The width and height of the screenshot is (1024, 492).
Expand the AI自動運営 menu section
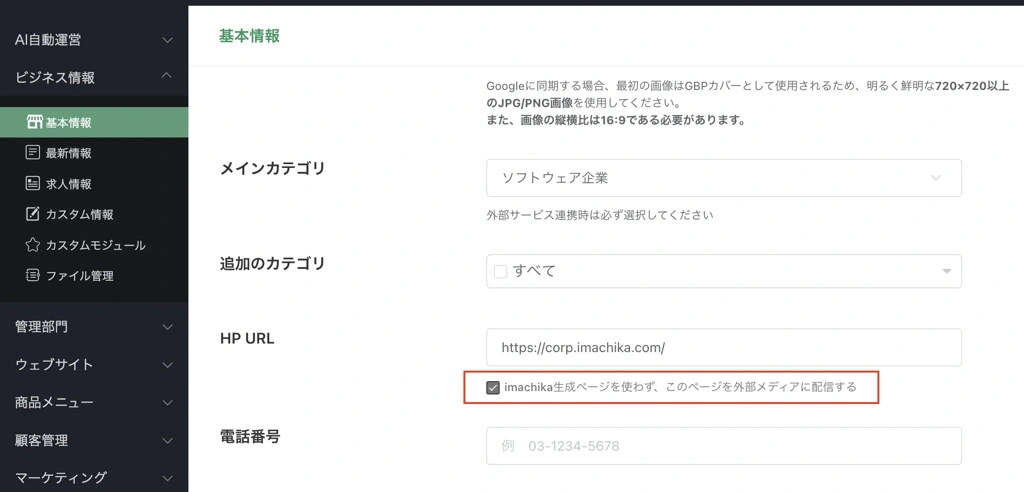[94, 40]
